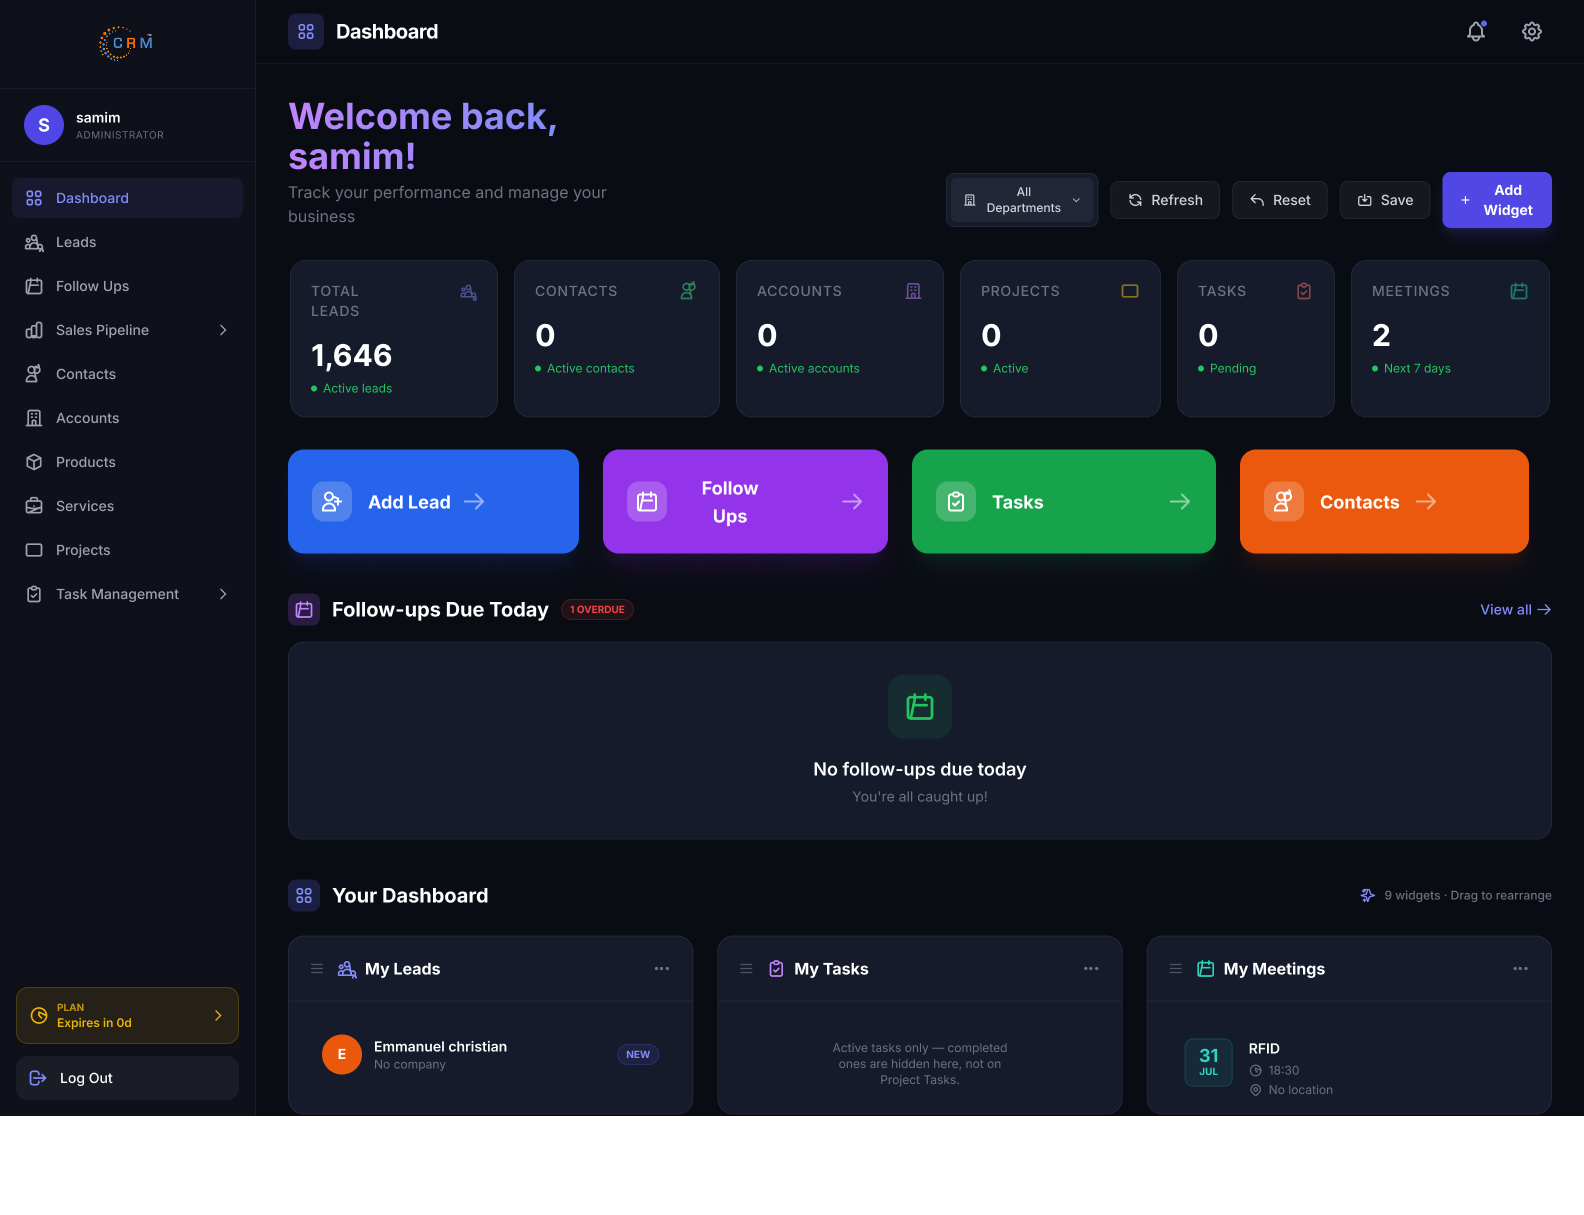Click the My Tasks drag handle icon
The image size is (1584, 1215).
point(746,969)
